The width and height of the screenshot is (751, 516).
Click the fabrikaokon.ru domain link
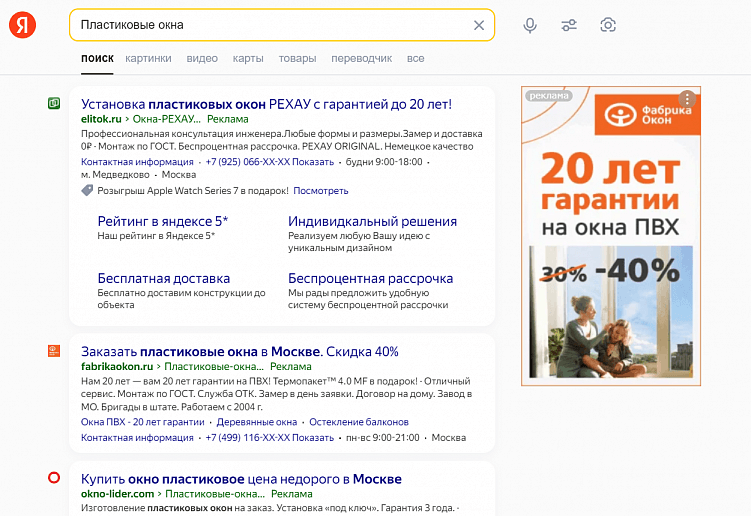(x=117, y=367)
